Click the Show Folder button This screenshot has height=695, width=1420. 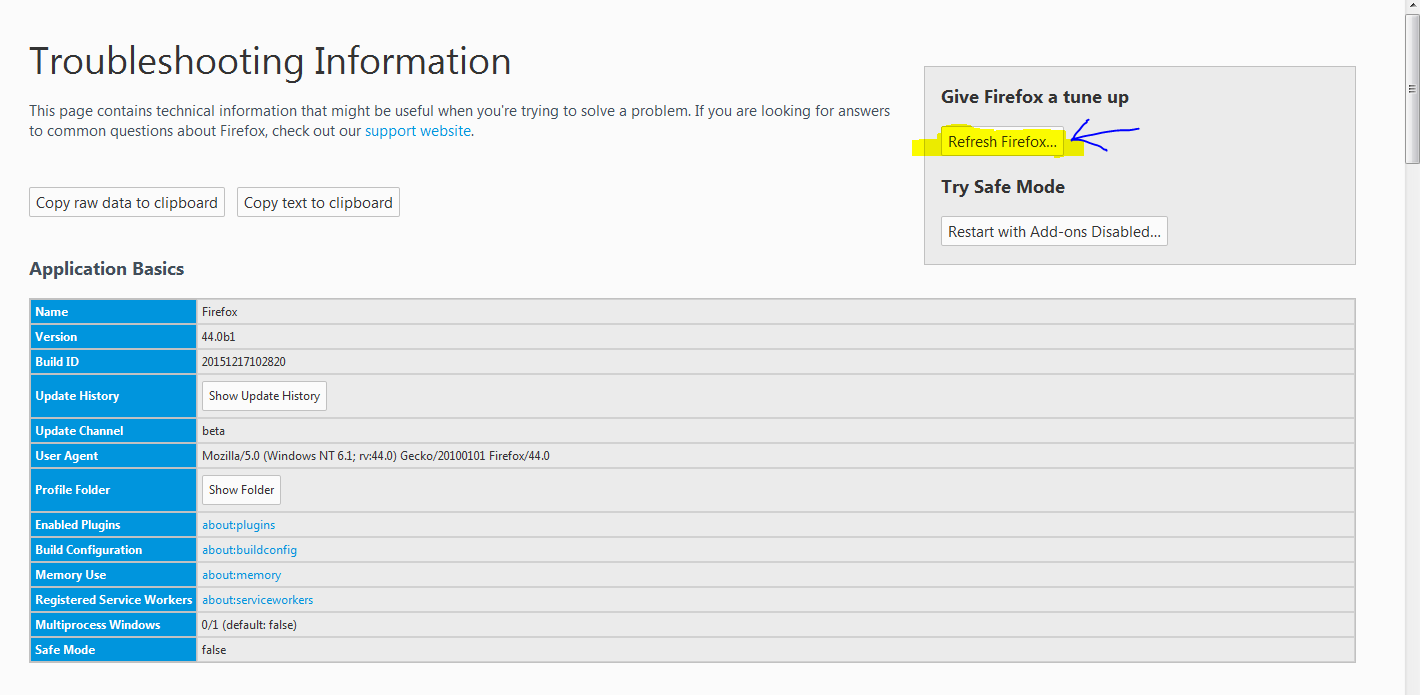tap(241, 490)
